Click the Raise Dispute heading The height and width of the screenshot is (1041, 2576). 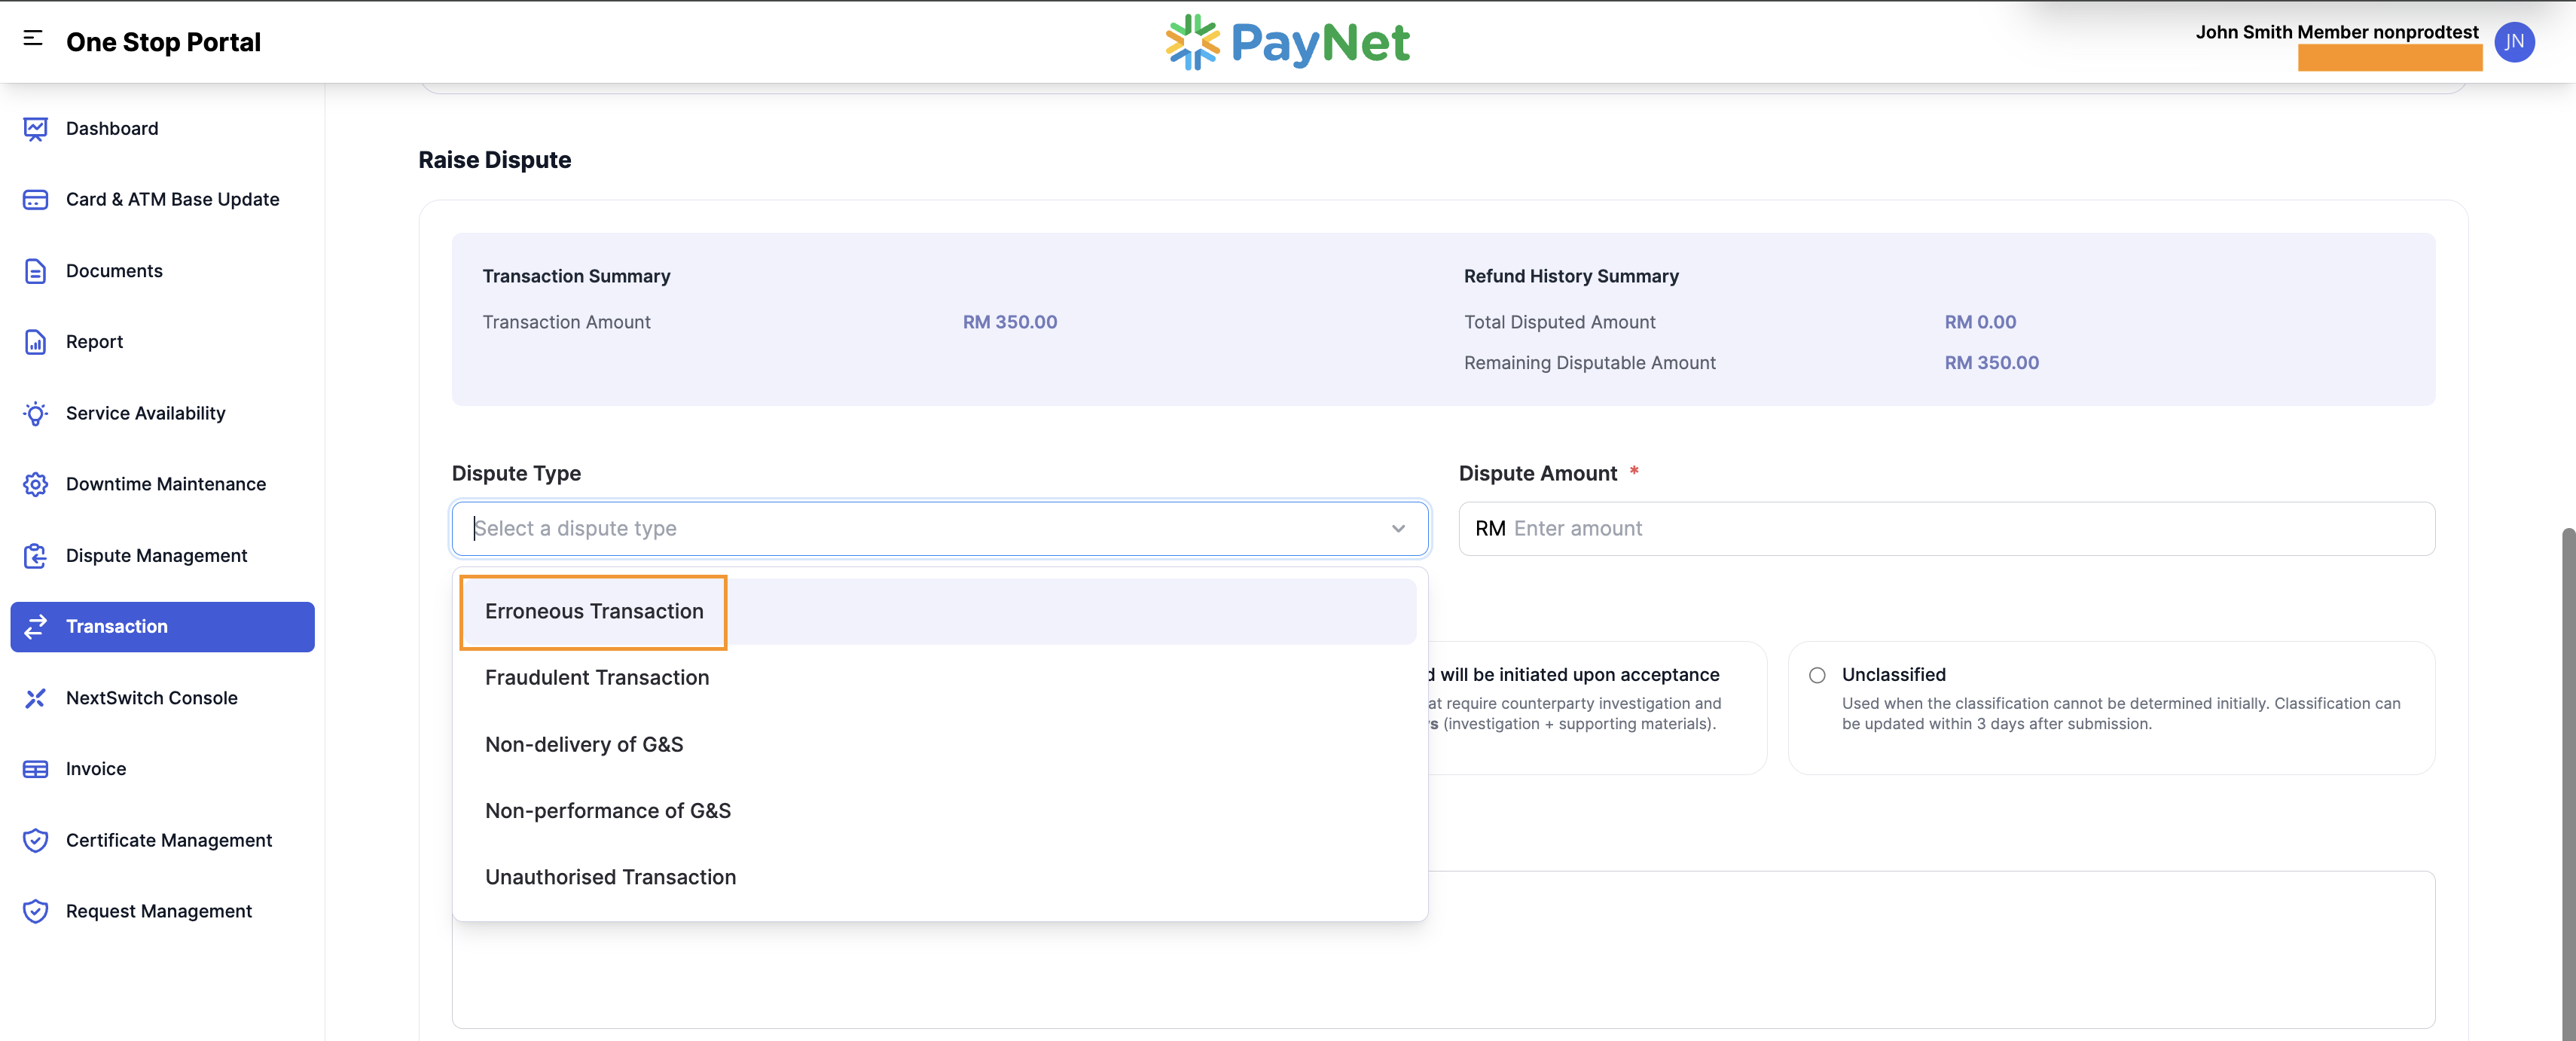495,160
